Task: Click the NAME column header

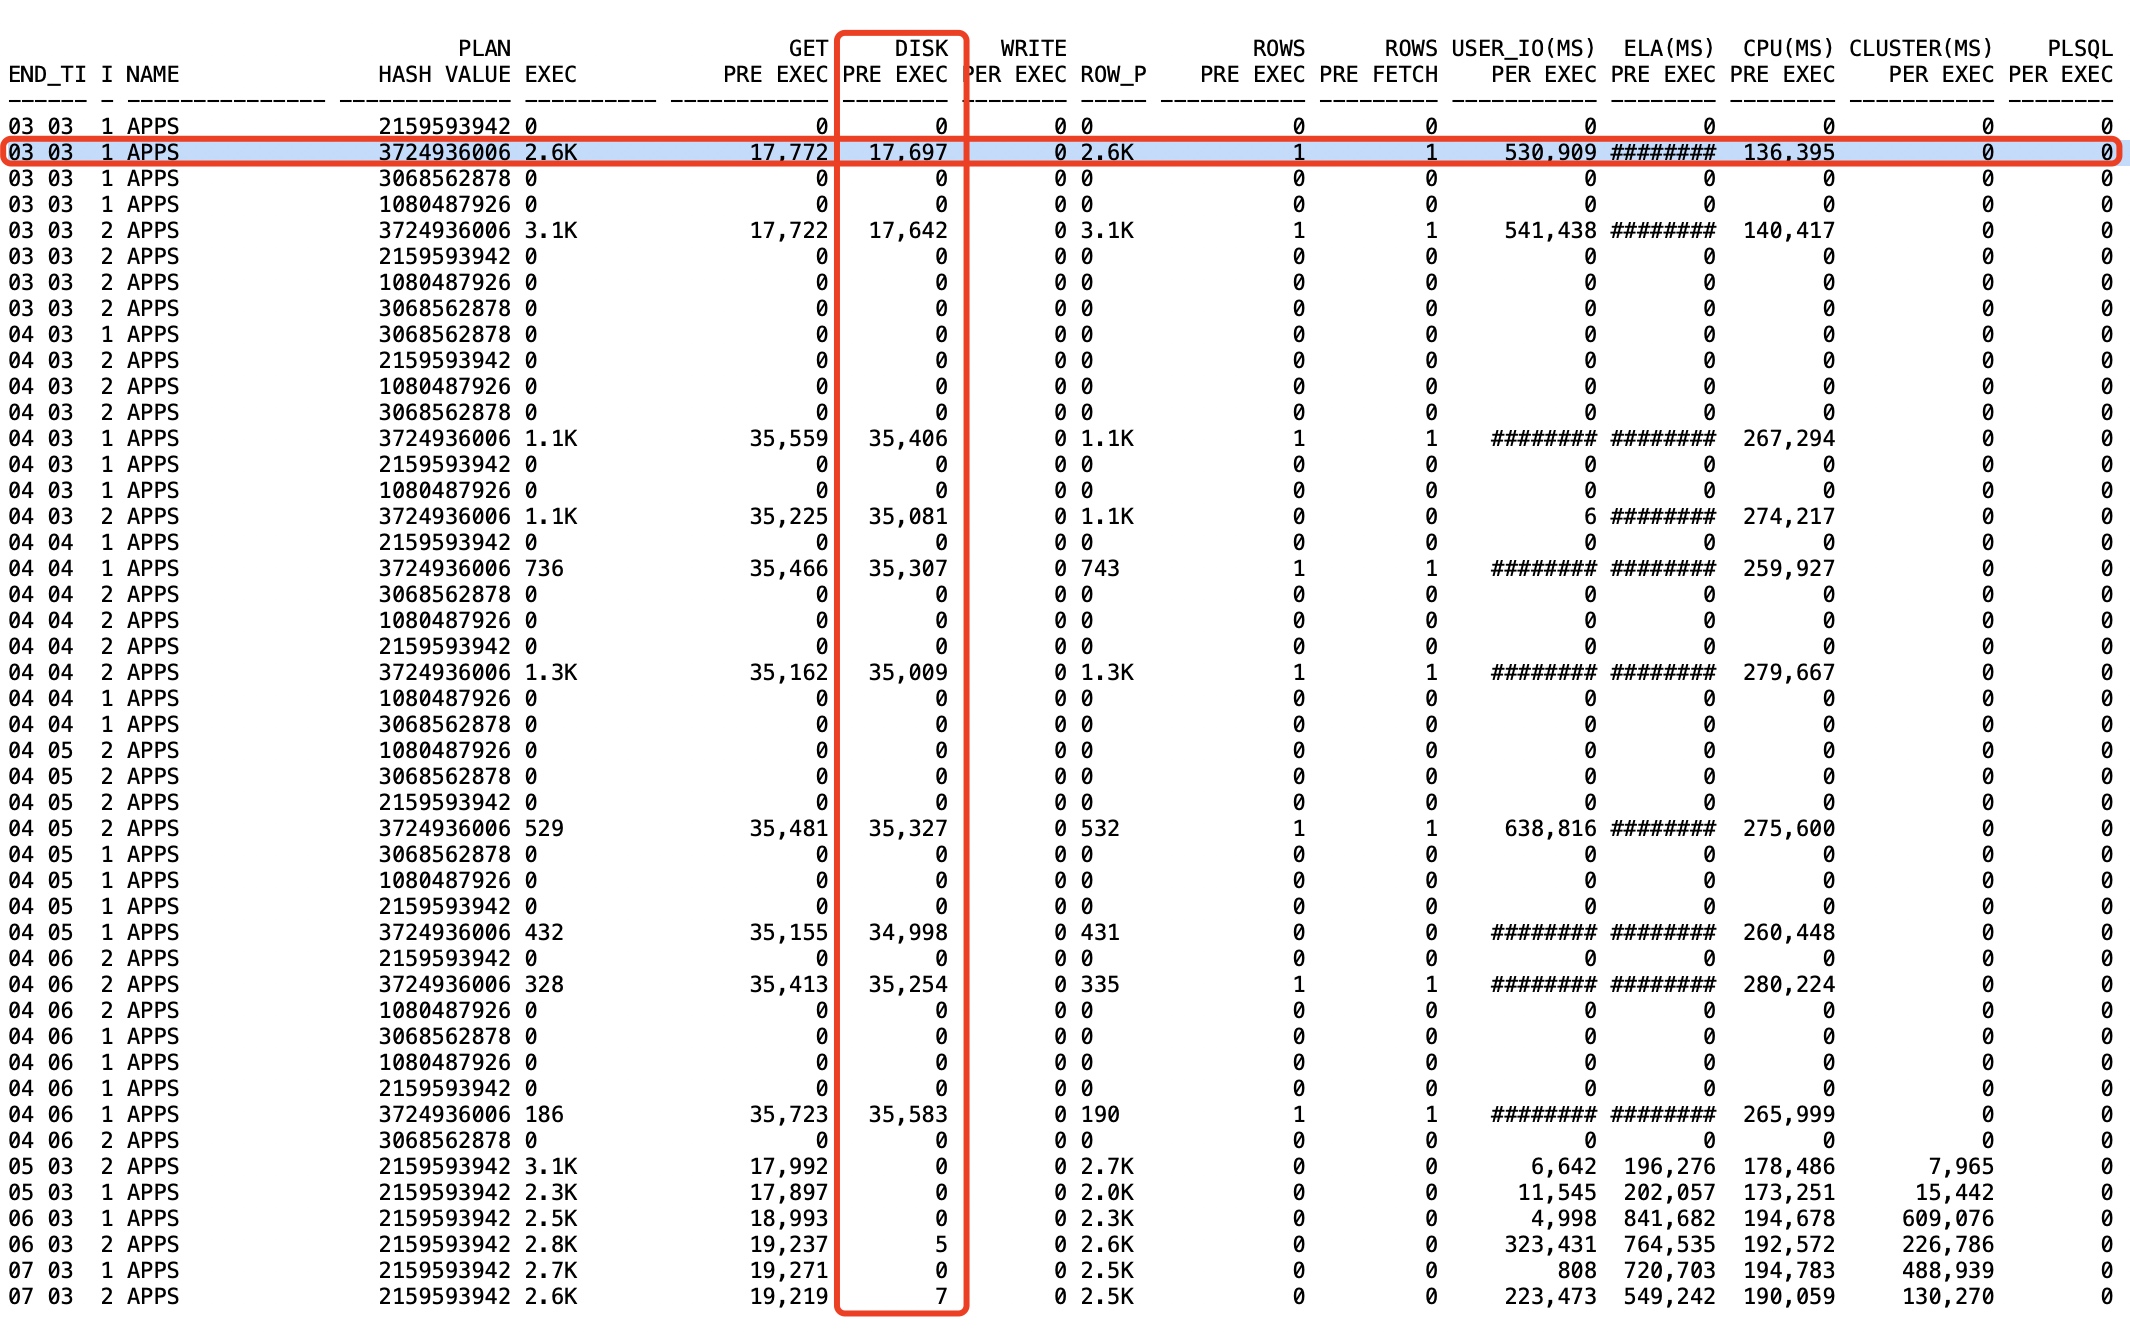Action: pos(153,75)
